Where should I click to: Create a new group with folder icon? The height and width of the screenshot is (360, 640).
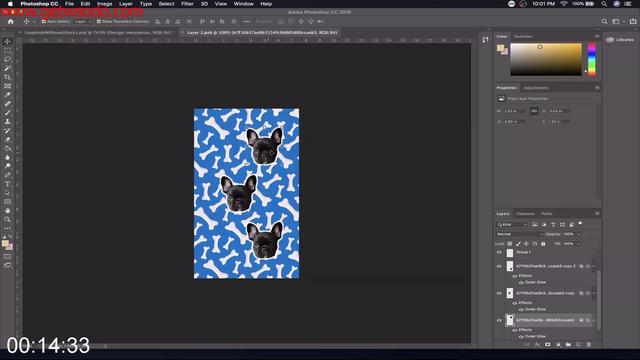click(x=568, y=345)
